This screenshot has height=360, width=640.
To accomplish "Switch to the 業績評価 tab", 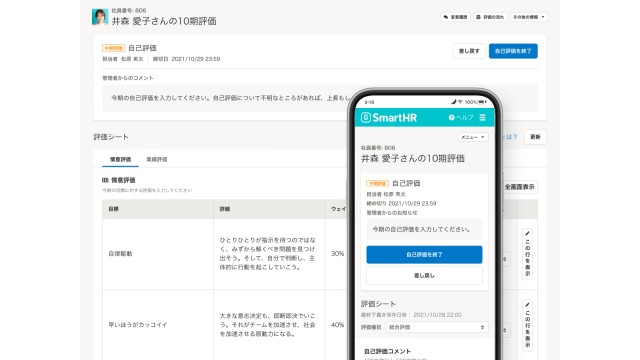I will coord(157,159).
